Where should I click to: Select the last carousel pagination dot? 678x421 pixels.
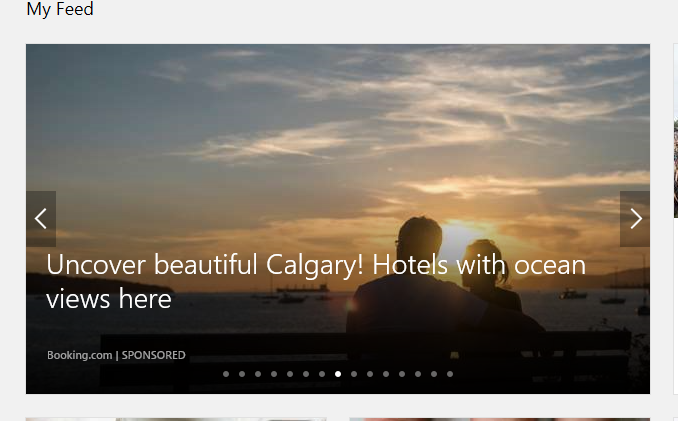pos(450,374)
